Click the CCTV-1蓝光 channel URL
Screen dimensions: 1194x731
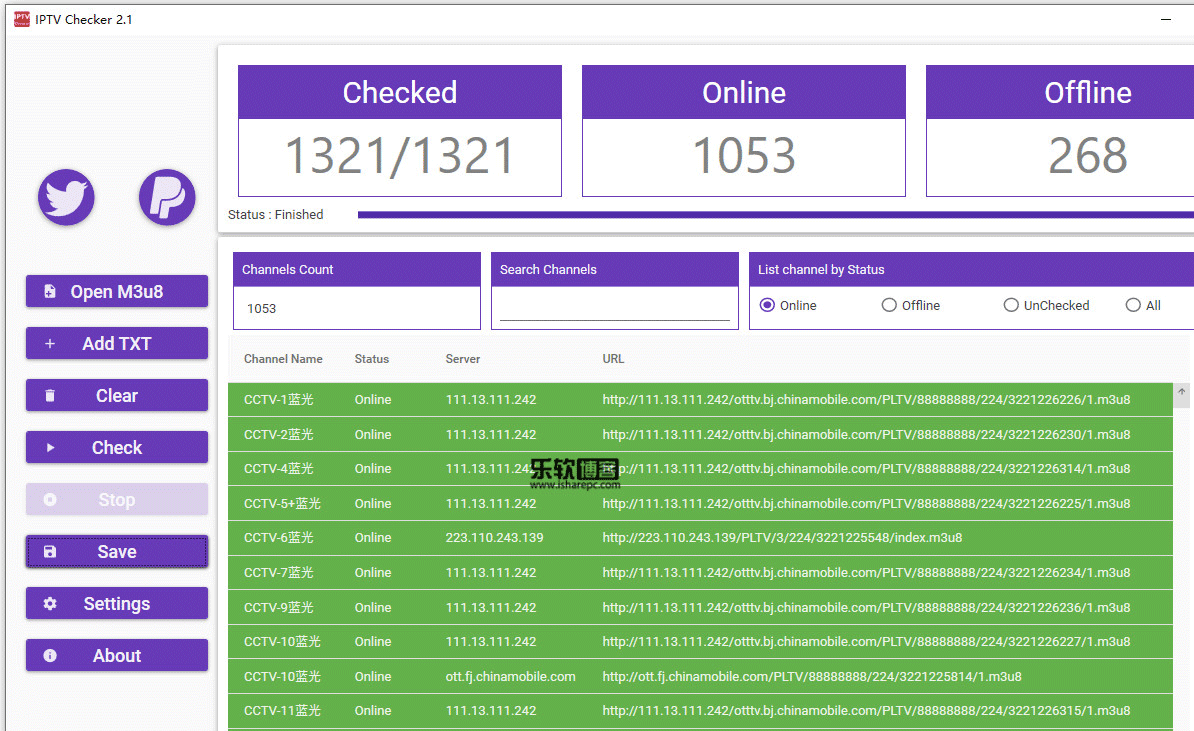click(866, 400)
